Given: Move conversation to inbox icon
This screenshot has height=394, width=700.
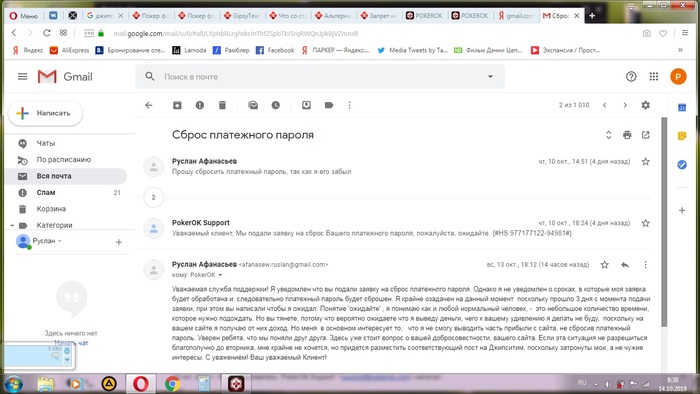Looking at the screenshot, I should tap(306, 105).
